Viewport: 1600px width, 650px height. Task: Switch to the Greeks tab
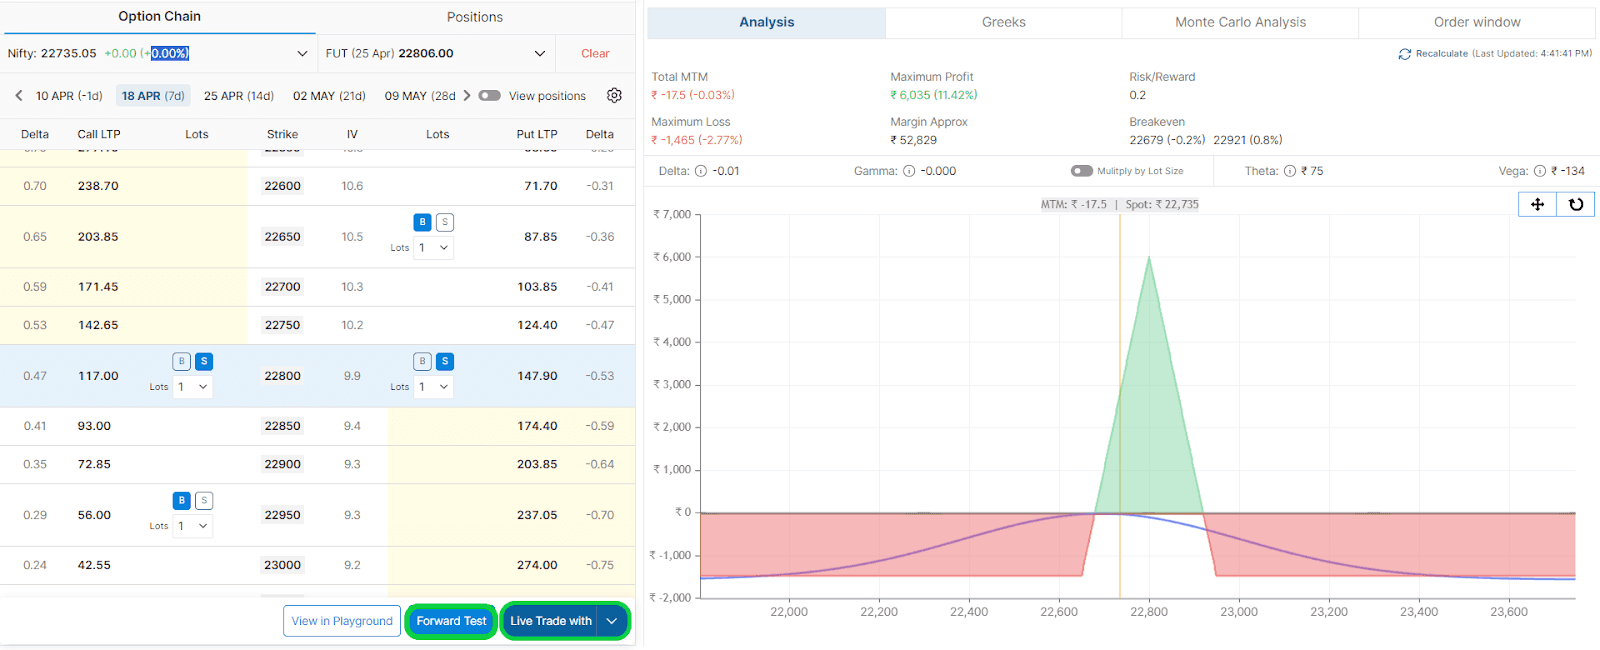[1003, 22]
